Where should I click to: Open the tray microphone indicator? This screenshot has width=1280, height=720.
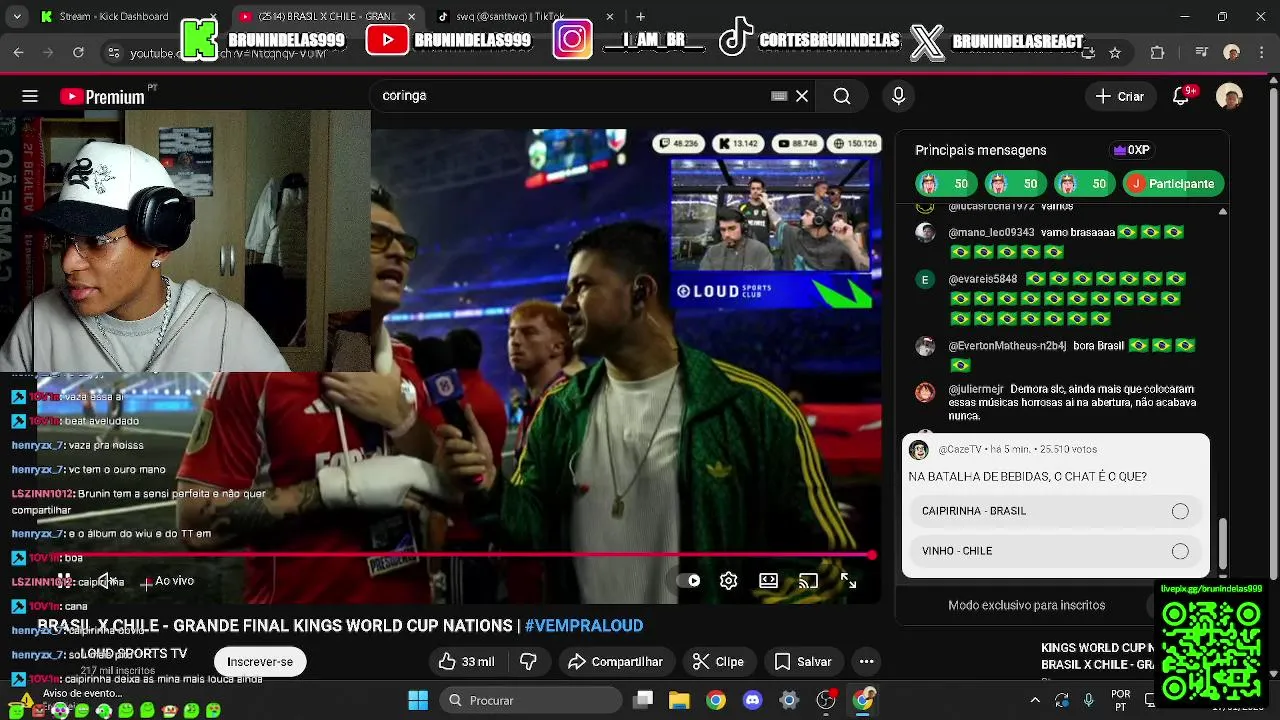pyautogui.click(x=1088, y=700)
